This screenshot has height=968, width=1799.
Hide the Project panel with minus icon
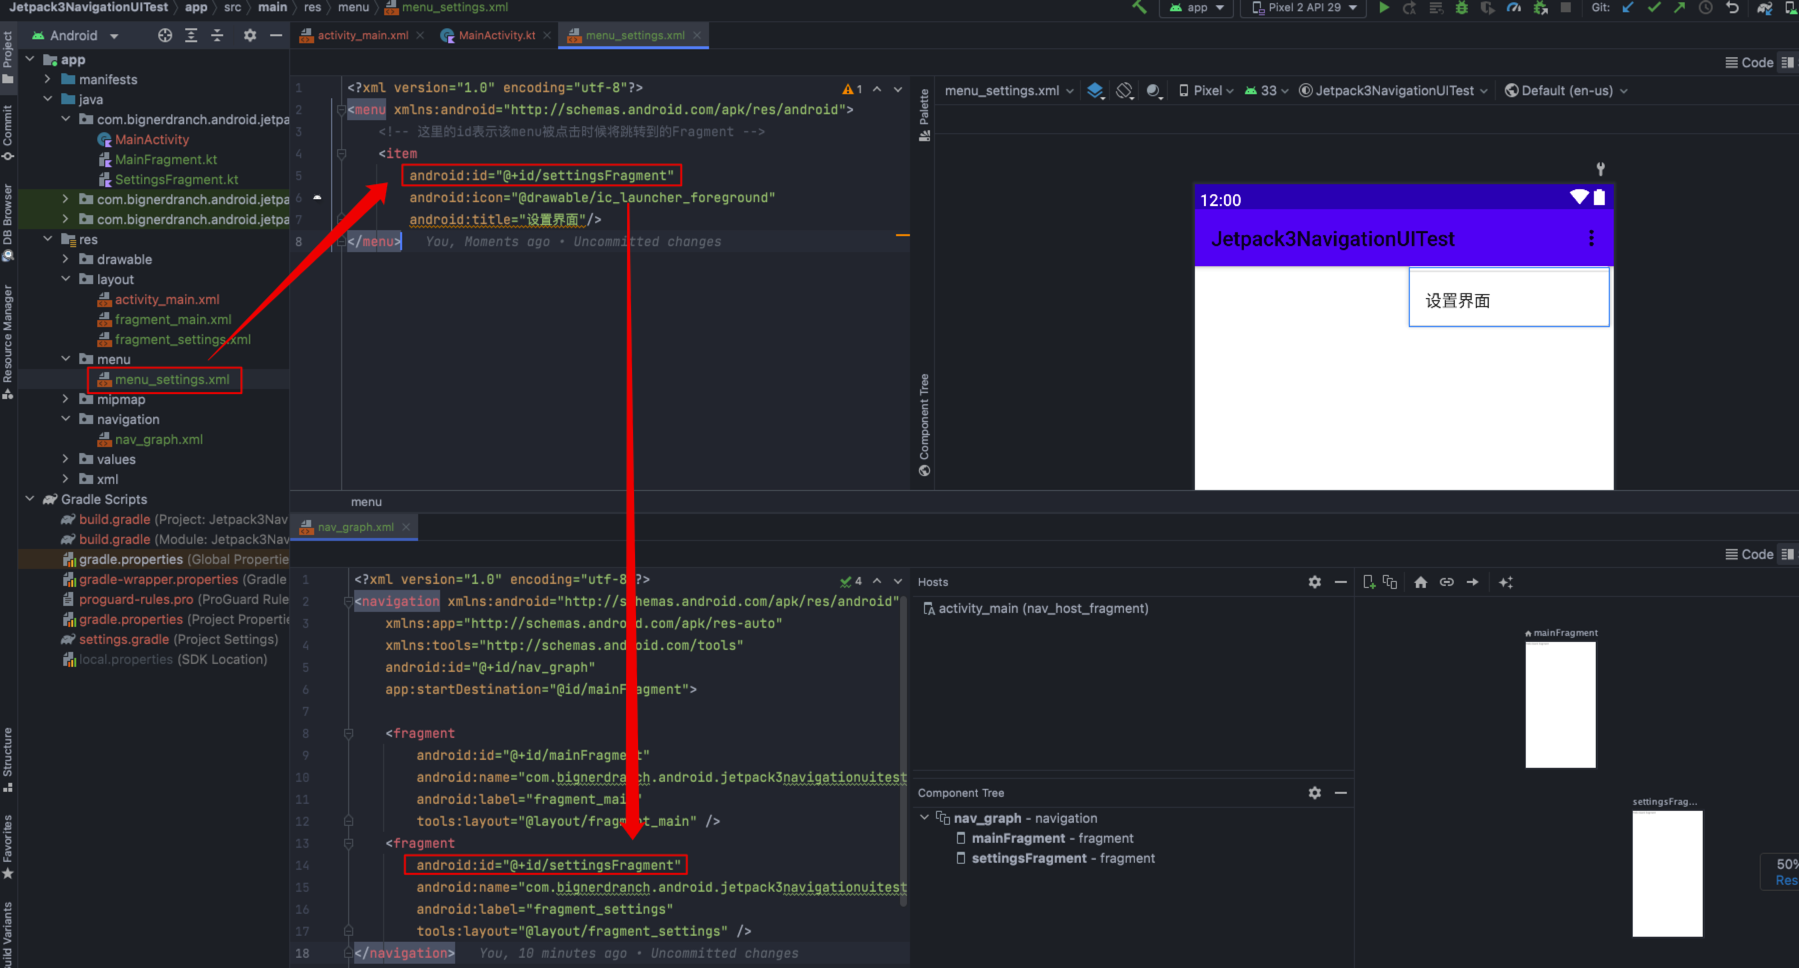click(276, 35)
